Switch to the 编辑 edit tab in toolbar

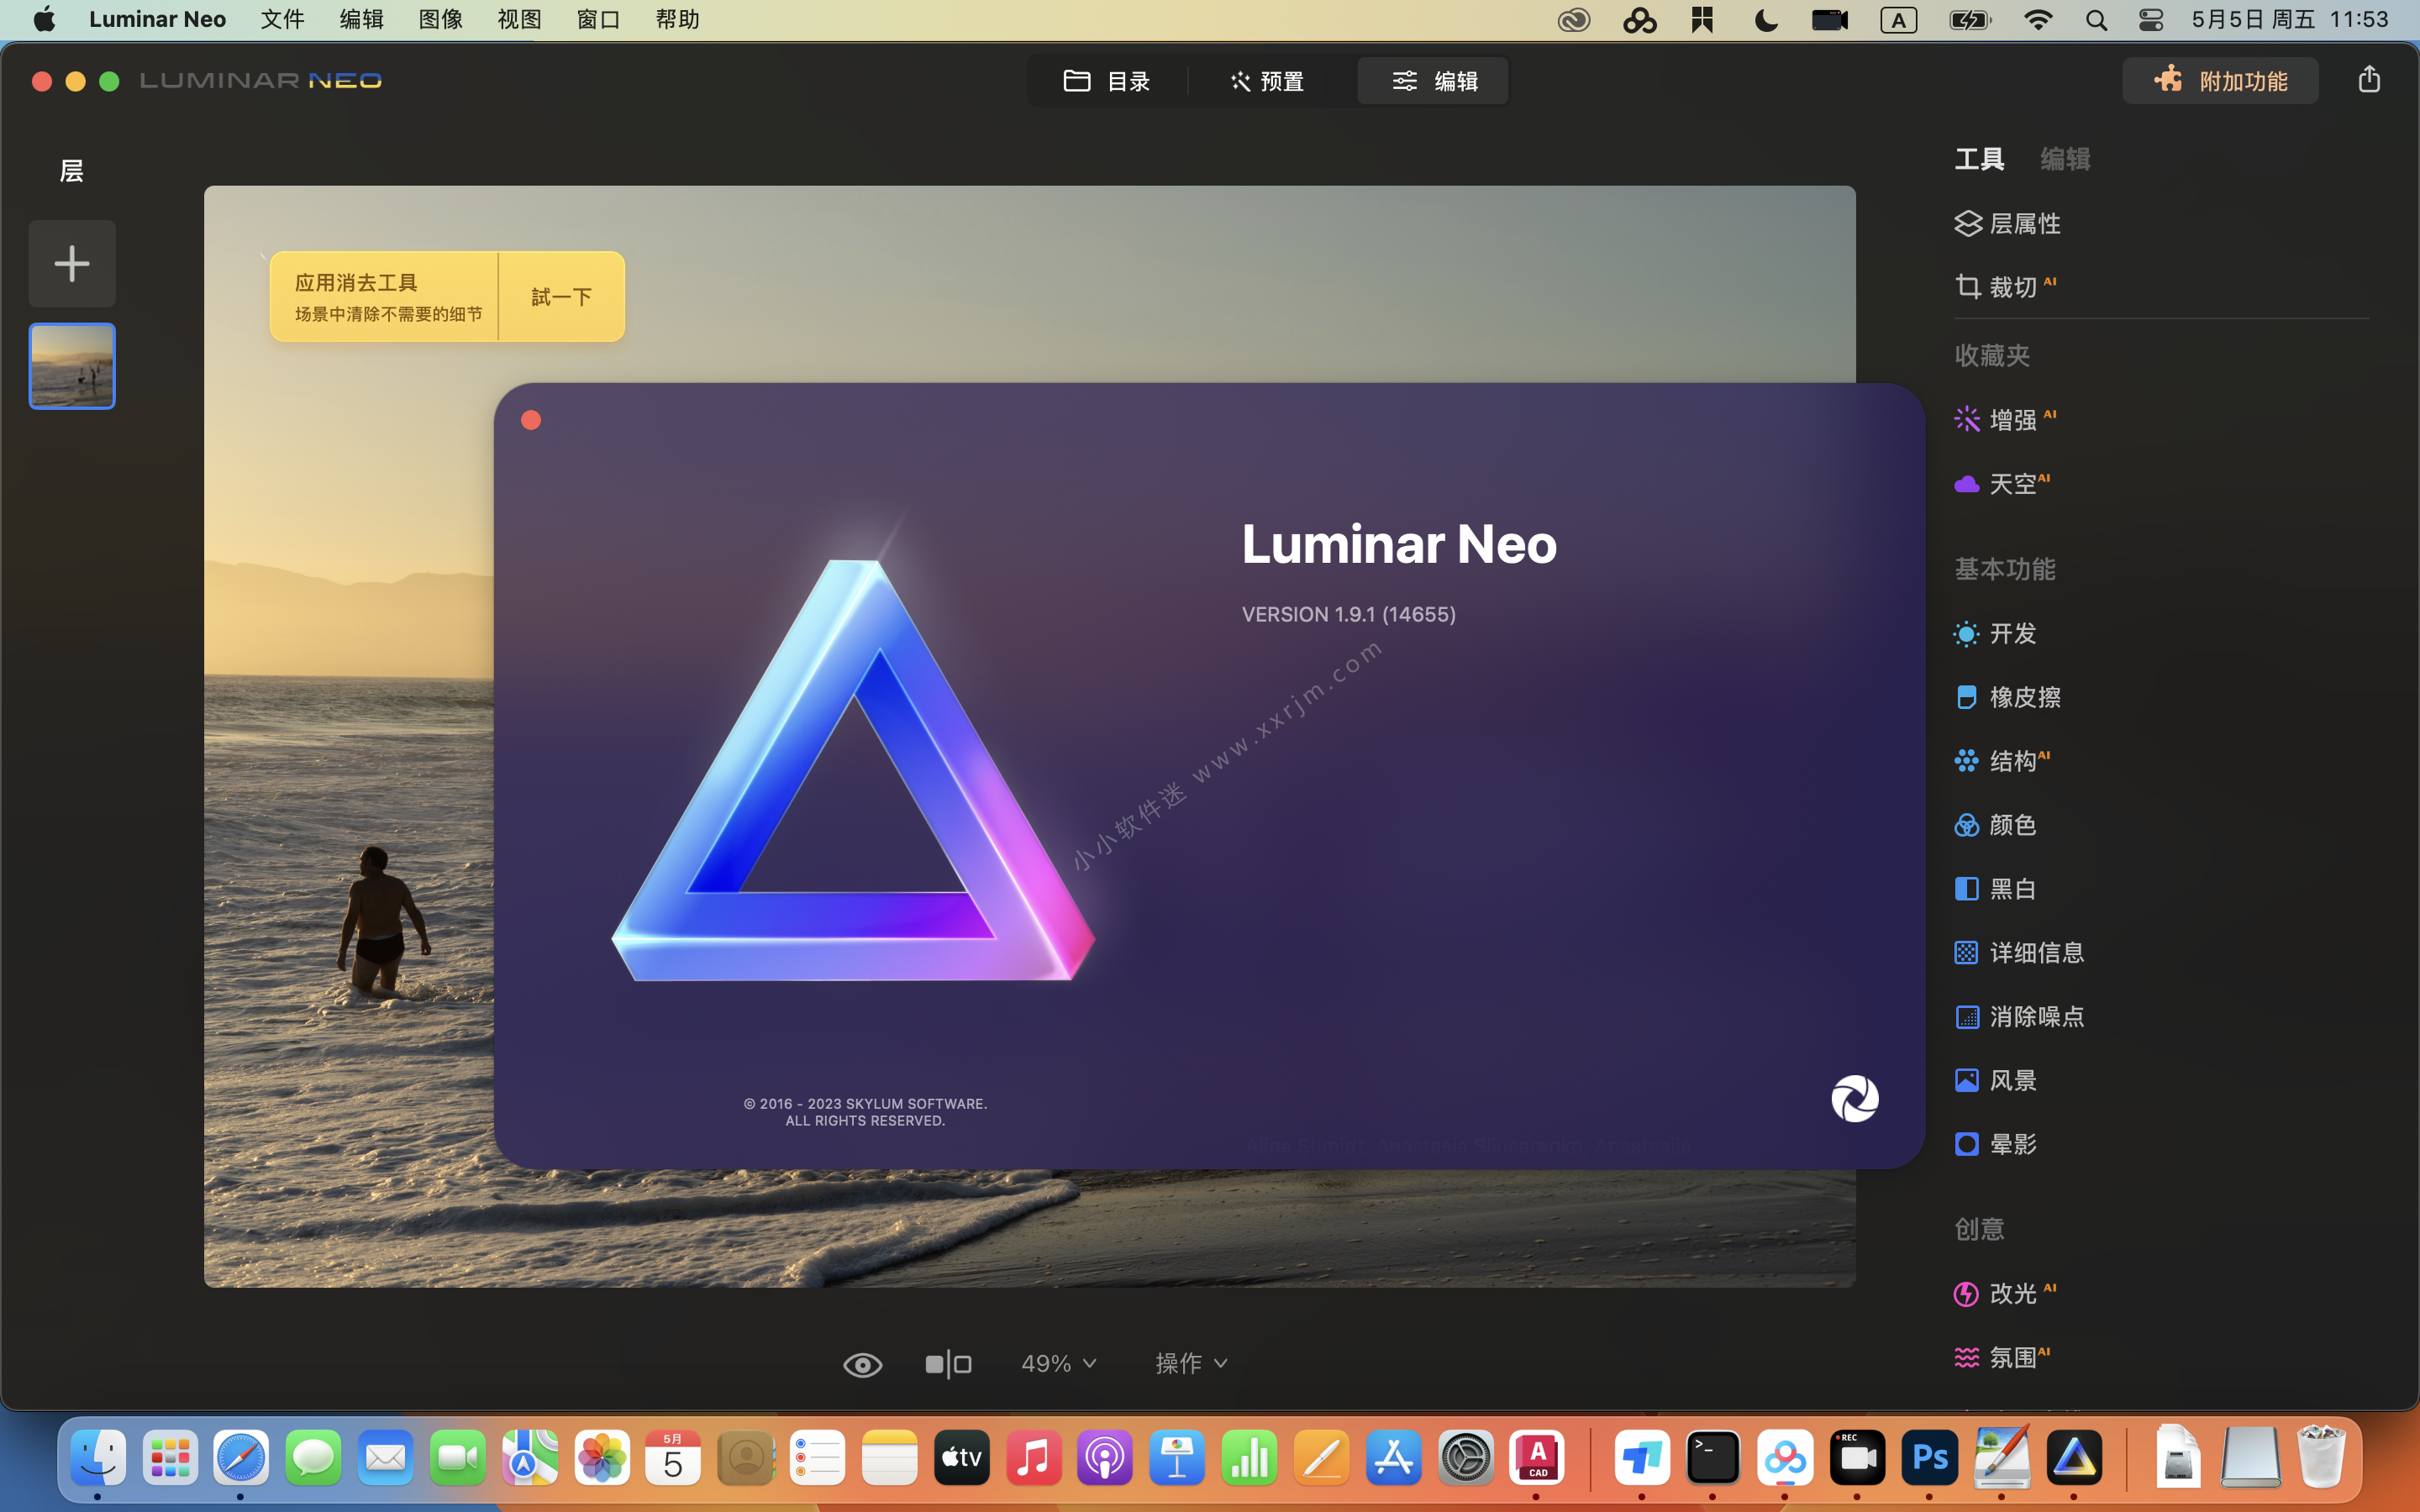(1433, 81)
